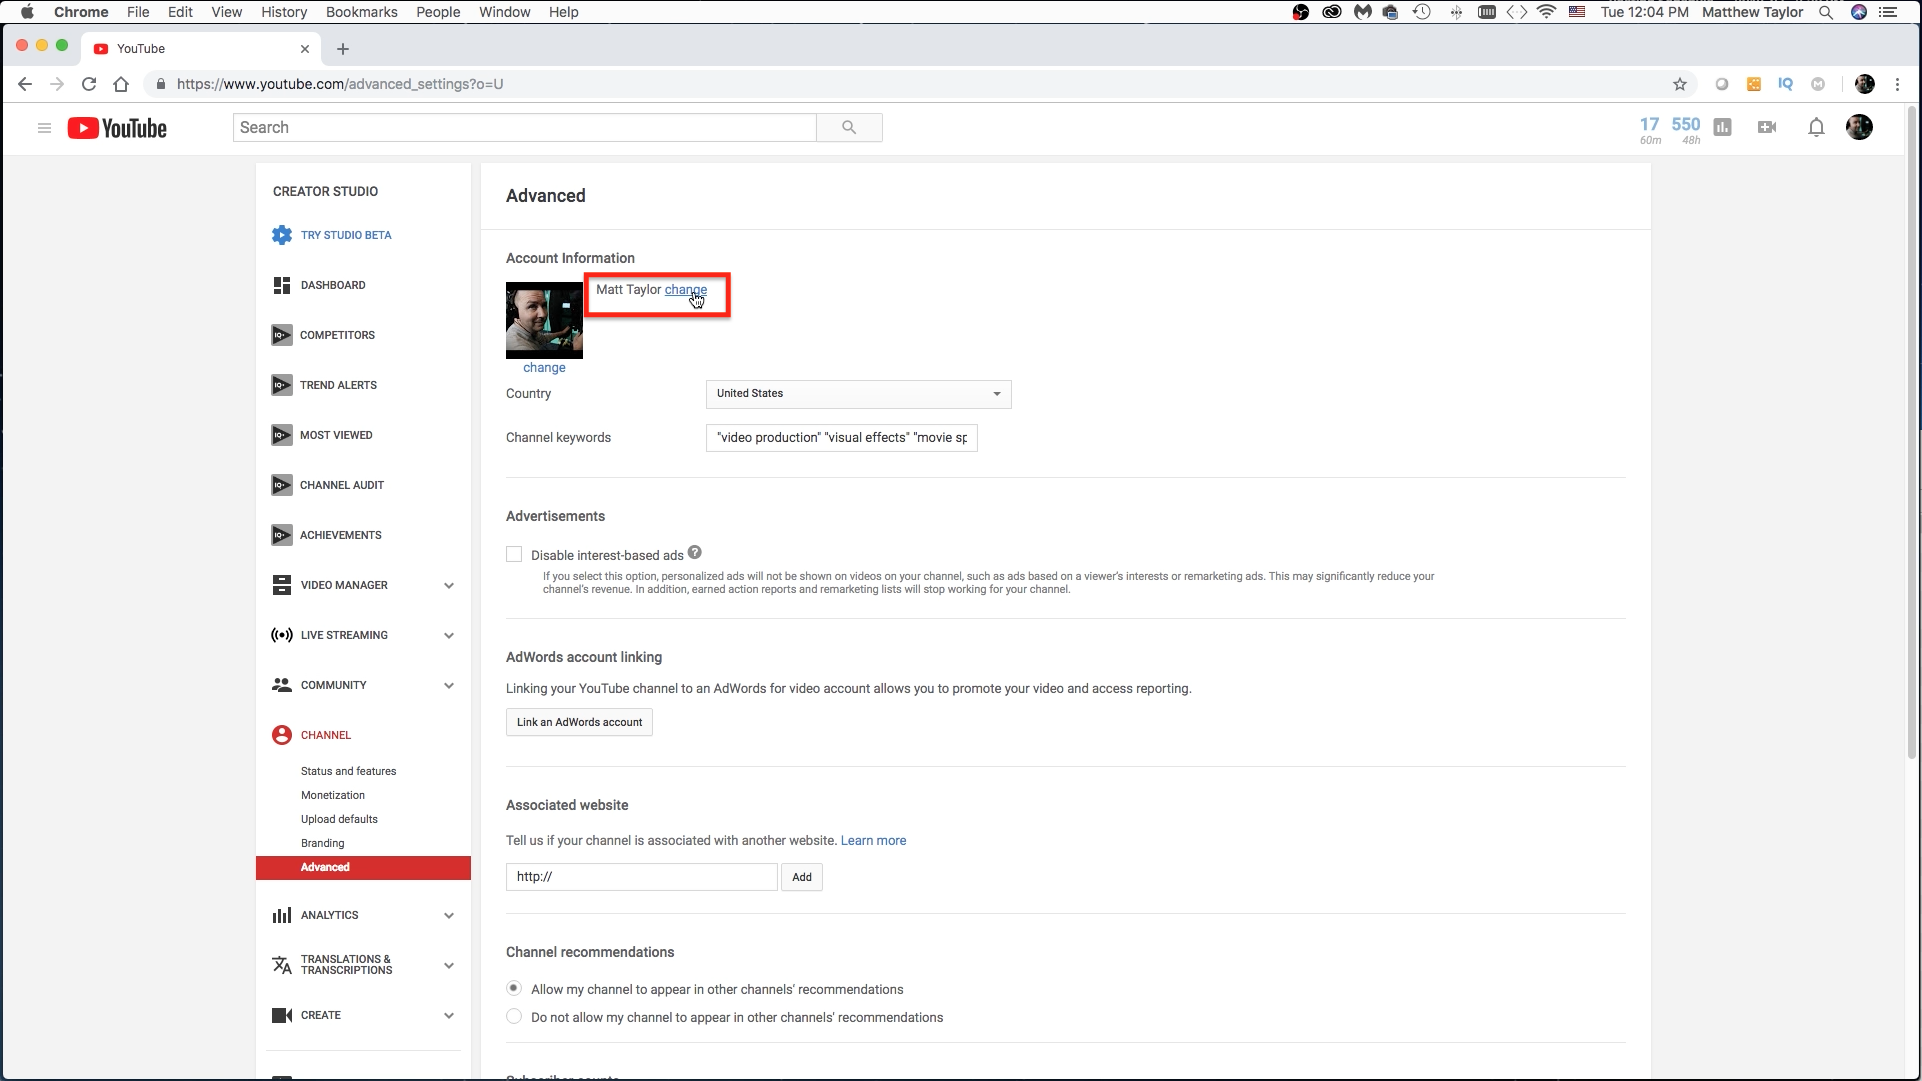Expand Community section

[x=449, y=685]
